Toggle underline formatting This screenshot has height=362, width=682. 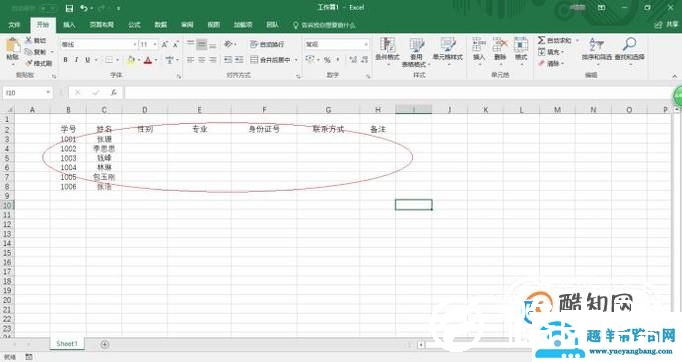87,60
